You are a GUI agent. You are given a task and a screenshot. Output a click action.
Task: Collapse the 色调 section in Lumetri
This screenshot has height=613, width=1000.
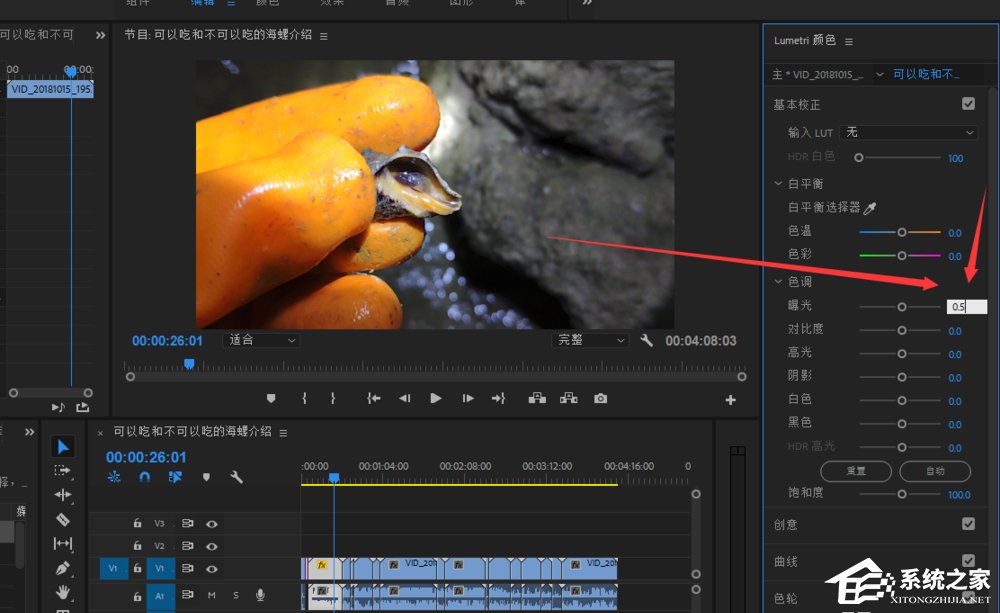pos(778,281)
